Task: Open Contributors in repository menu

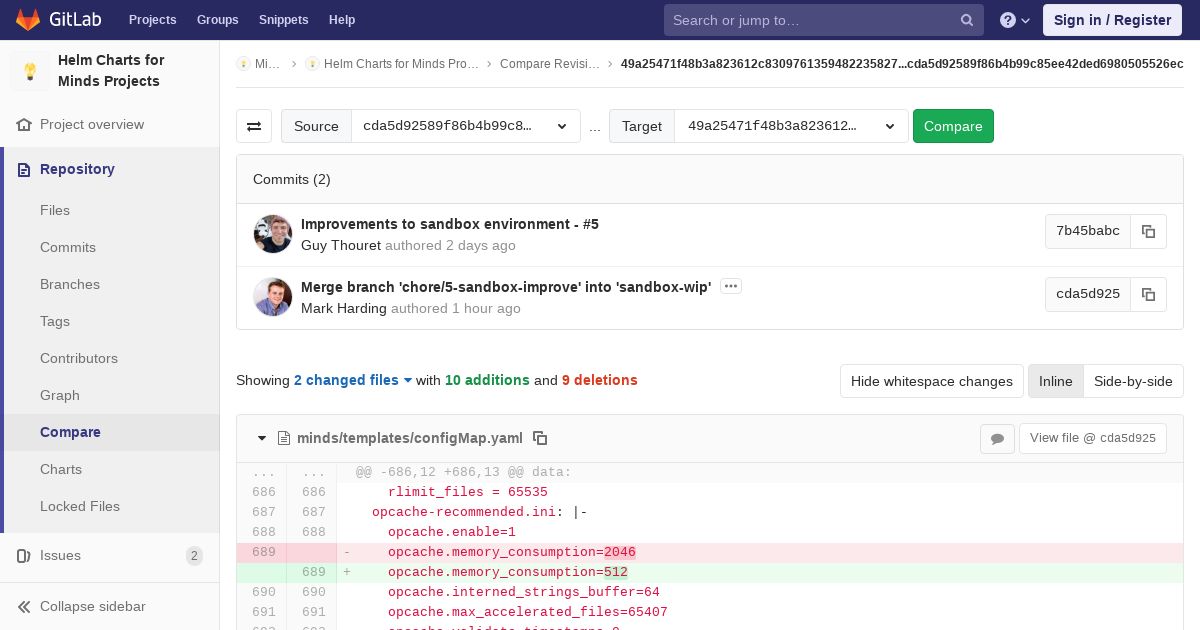Action: 79,358
